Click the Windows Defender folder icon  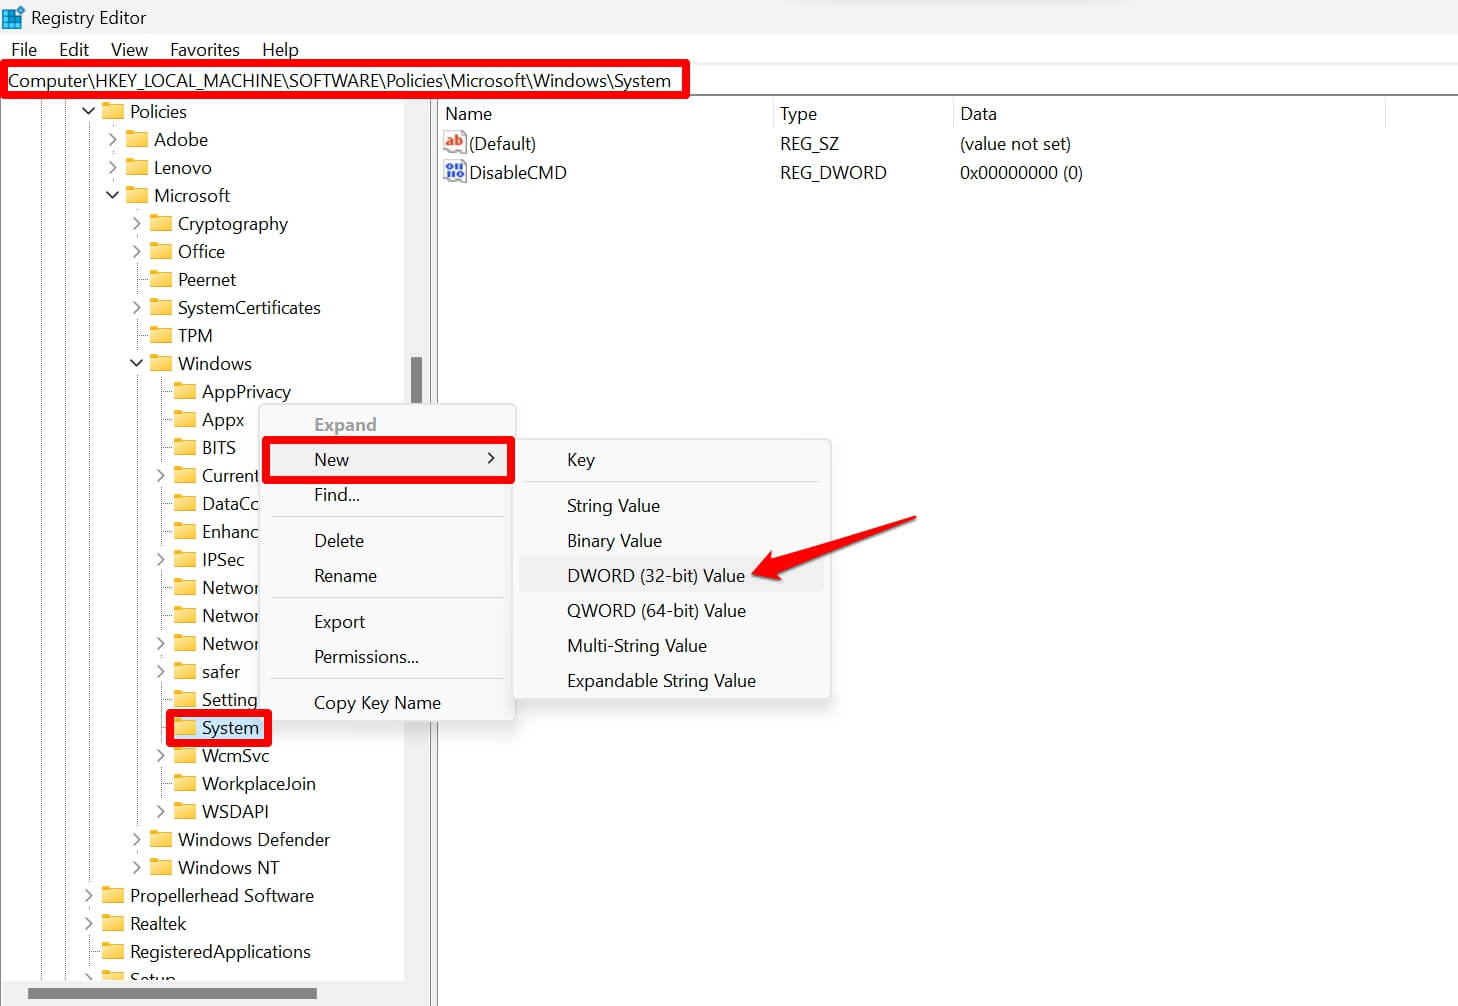161,839
